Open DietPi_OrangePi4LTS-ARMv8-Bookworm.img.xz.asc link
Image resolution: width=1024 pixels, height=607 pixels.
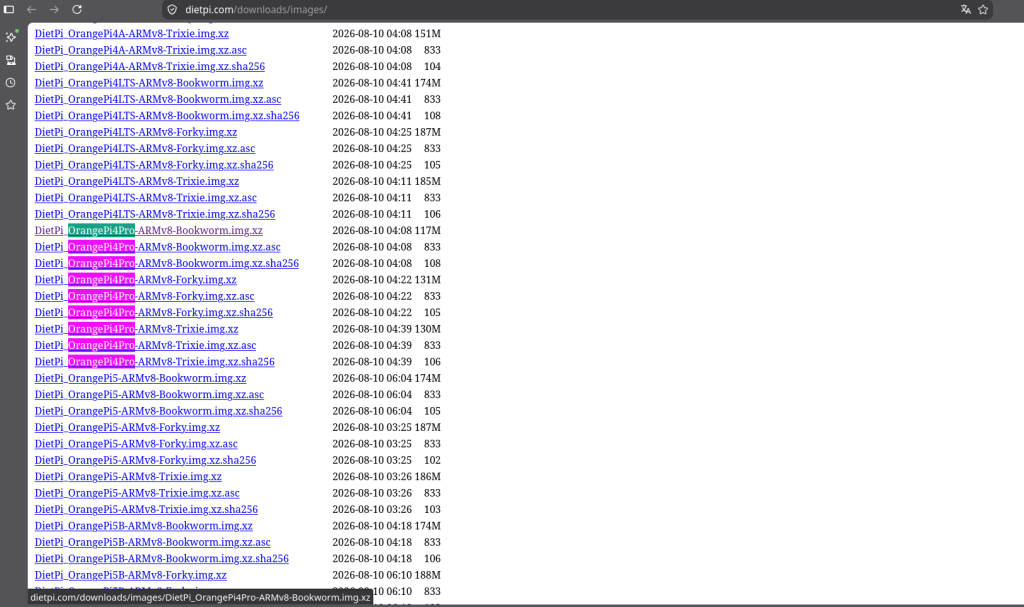(x=158, y=99)
